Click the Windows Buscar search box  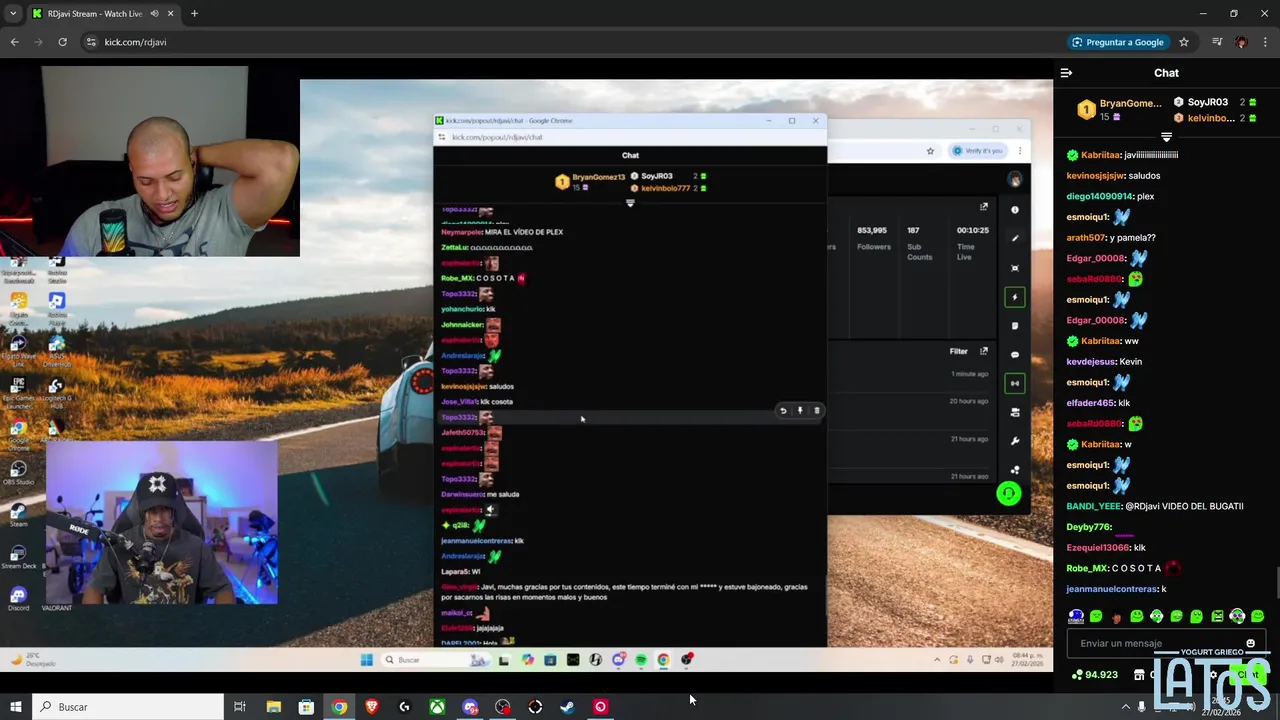pyautogui.click(x=128, y=707)
